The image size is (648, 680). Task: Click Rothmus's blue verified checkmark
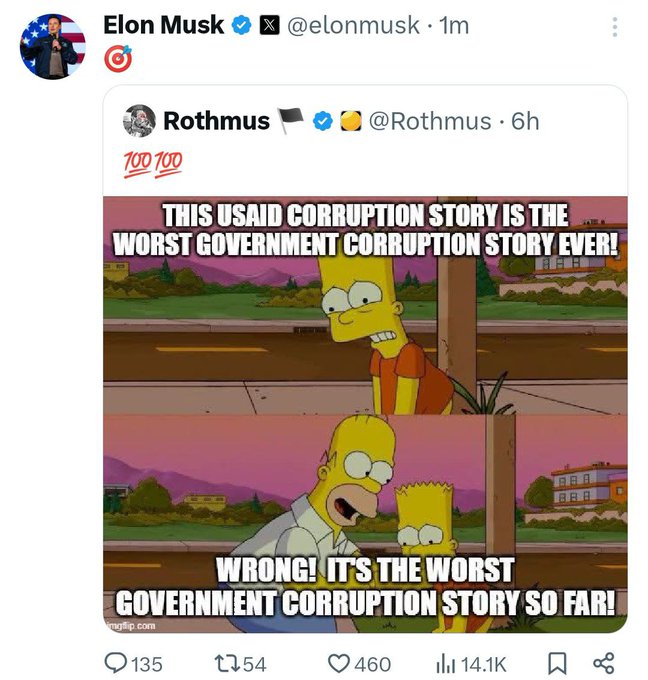[323, 122]
